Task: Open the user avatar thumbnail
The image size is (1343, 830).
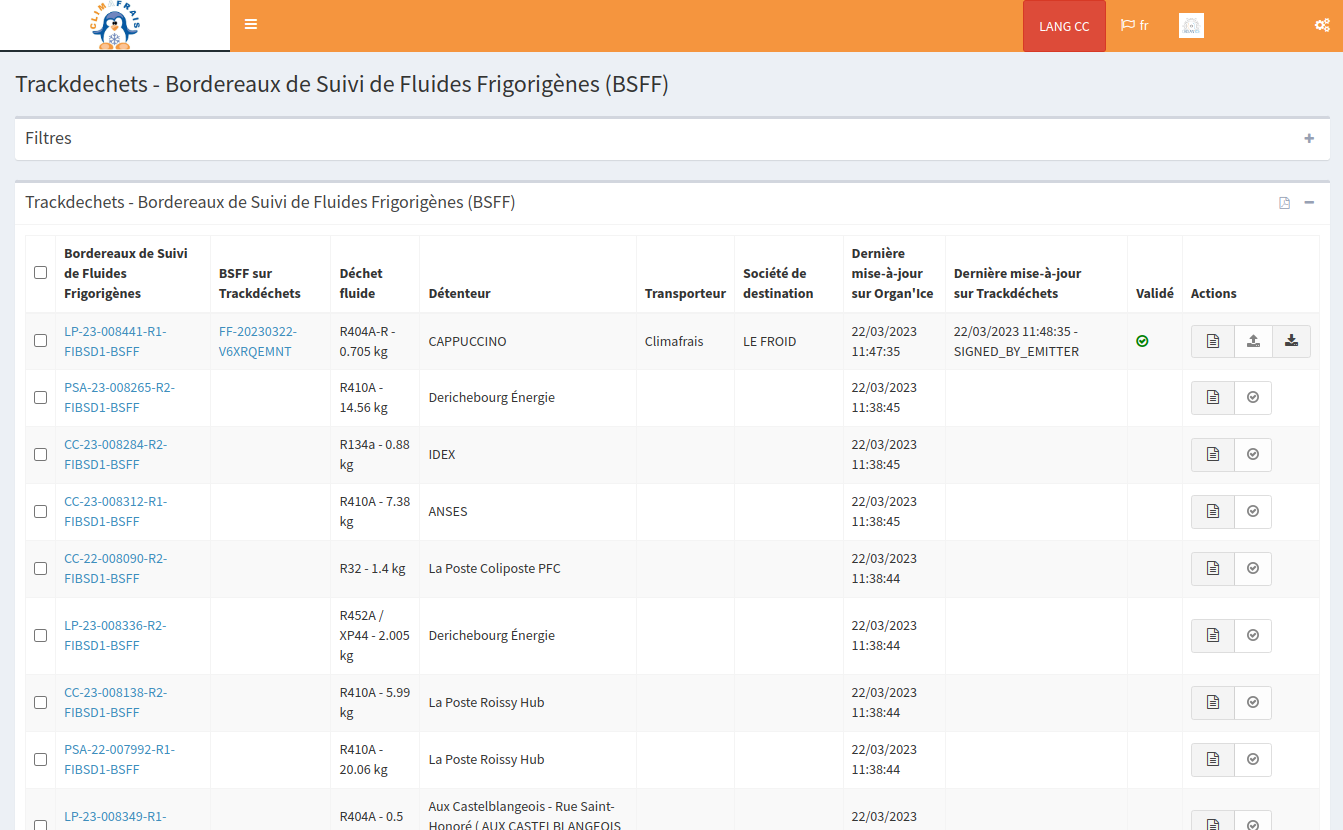Action: coord(1191,26)
